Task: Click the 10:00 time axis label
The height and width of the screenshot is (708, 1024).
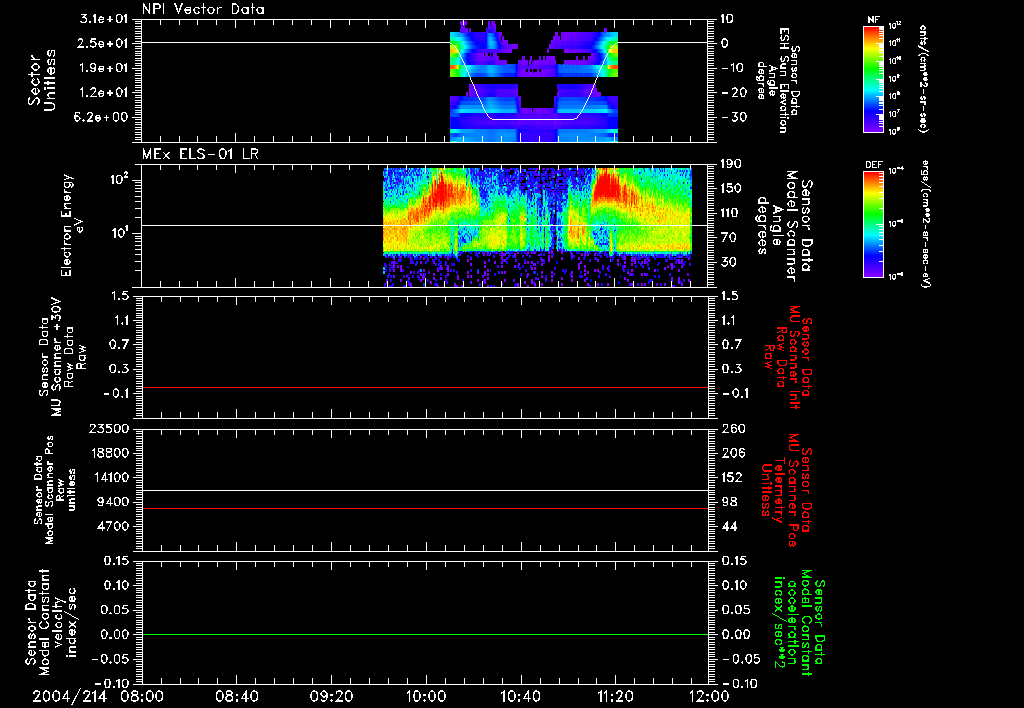Action: coord(426,697)
